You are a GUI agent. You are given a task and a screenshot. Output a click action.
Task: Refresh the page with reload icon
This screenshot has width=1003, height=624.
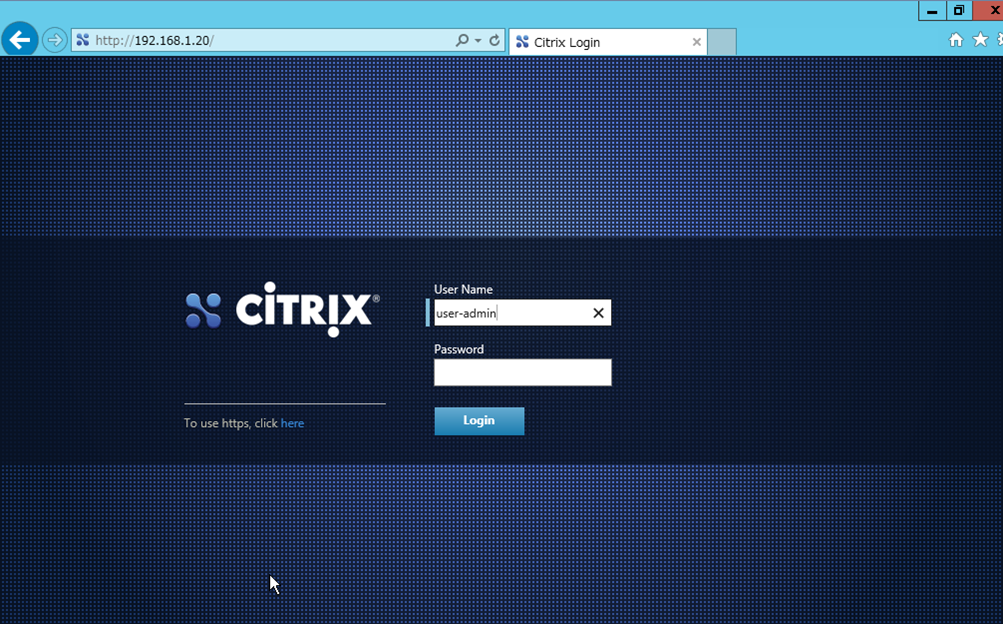[x=494, y=40]
